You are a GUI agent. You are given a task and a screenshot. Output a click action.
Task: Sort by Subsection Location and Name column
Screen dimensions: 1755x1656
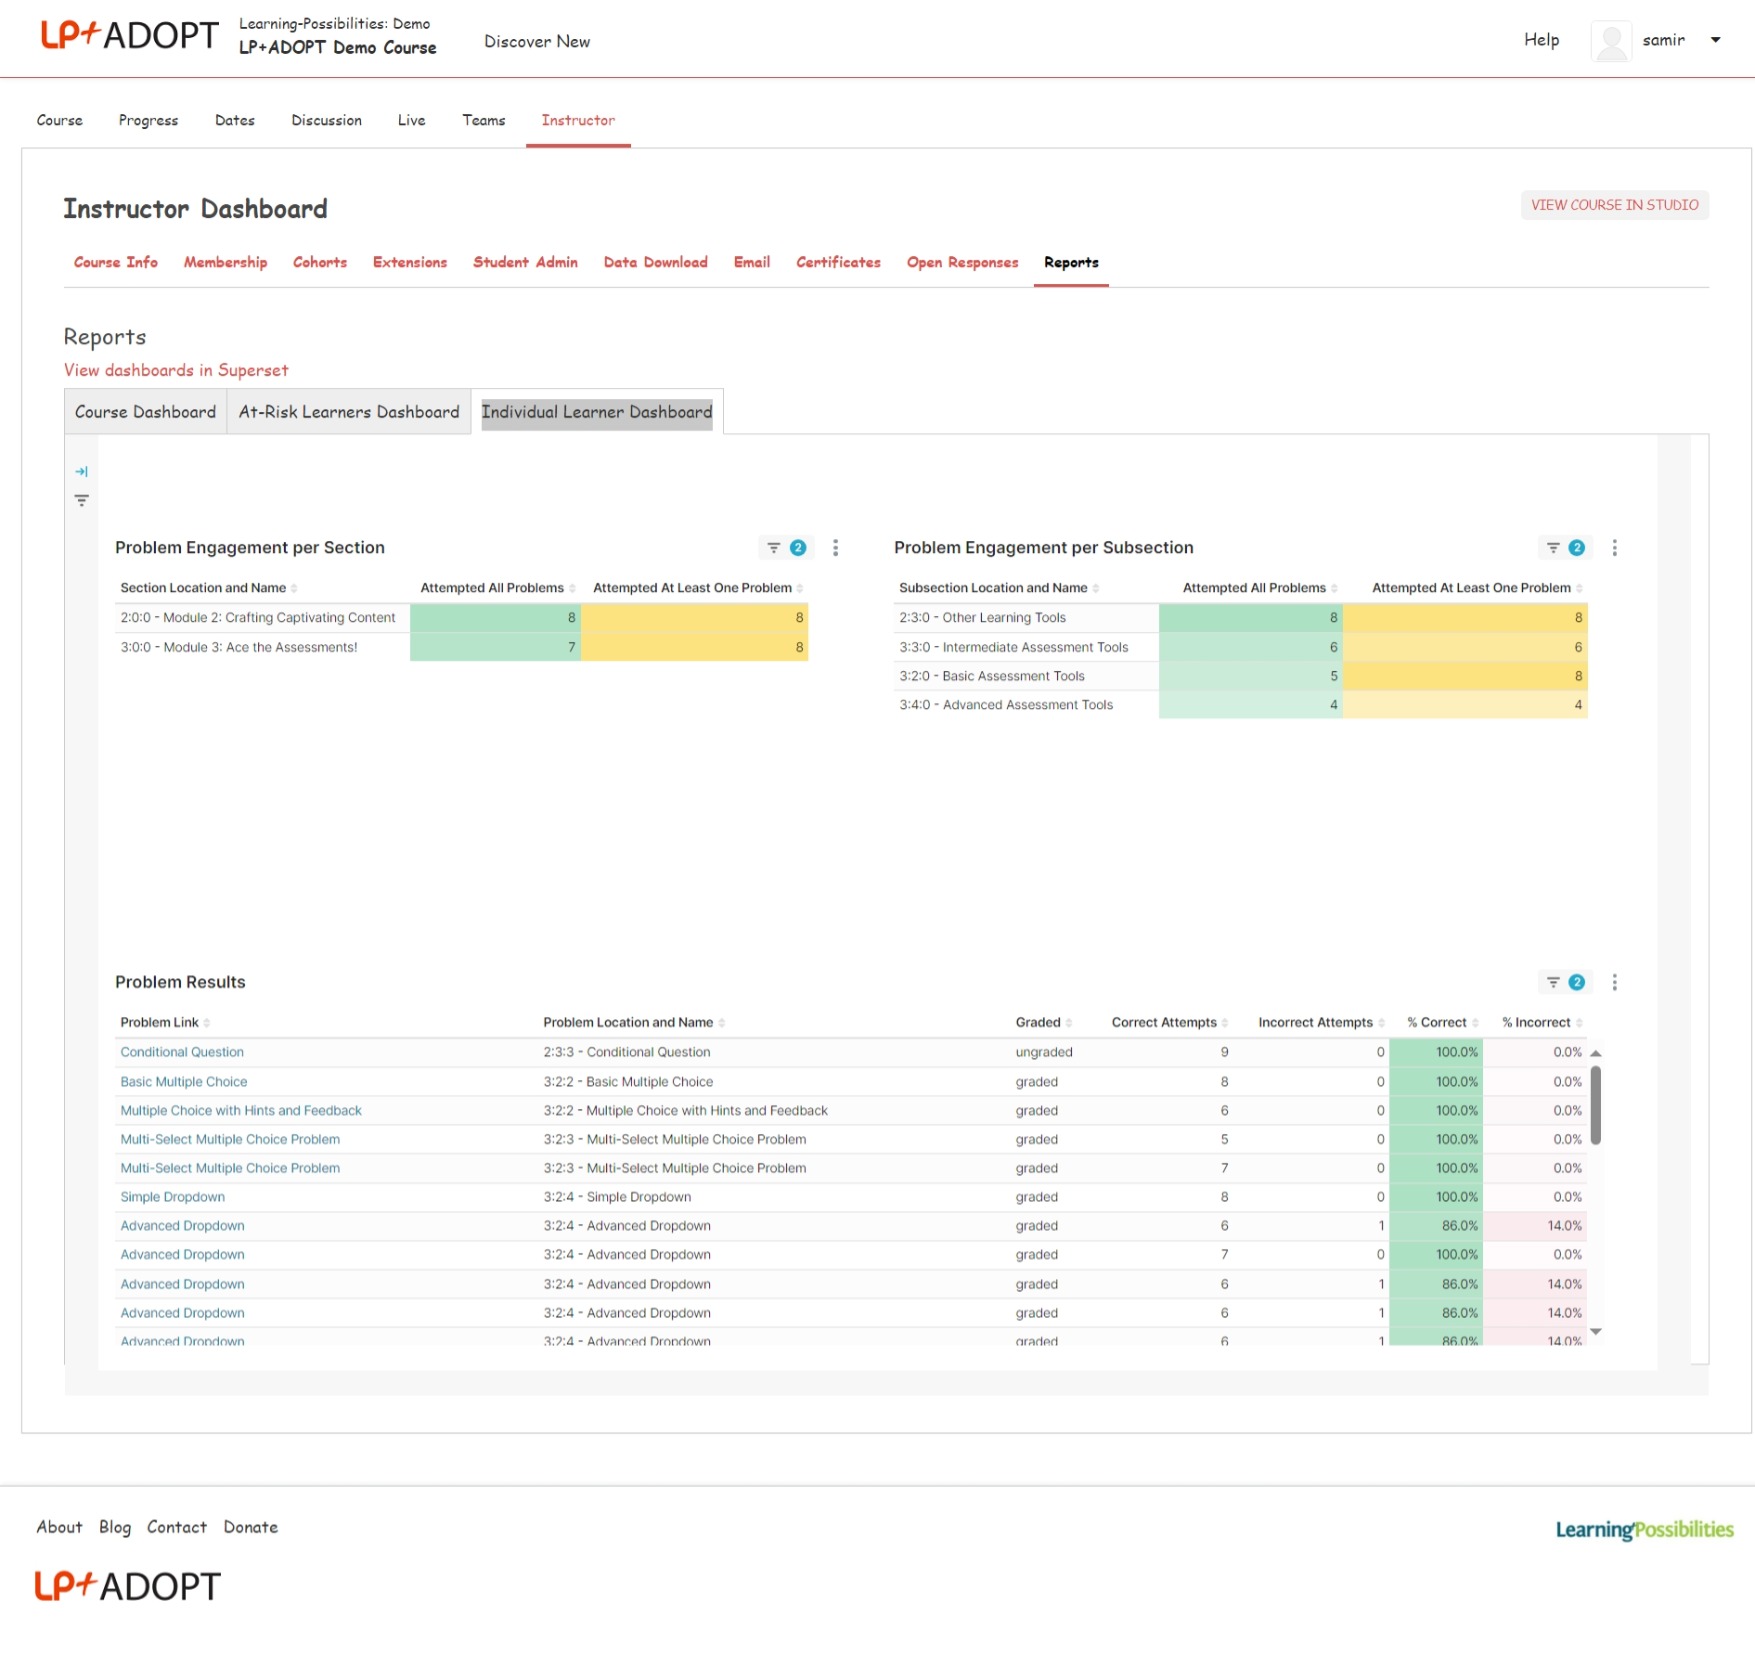(x=999, y=588)
